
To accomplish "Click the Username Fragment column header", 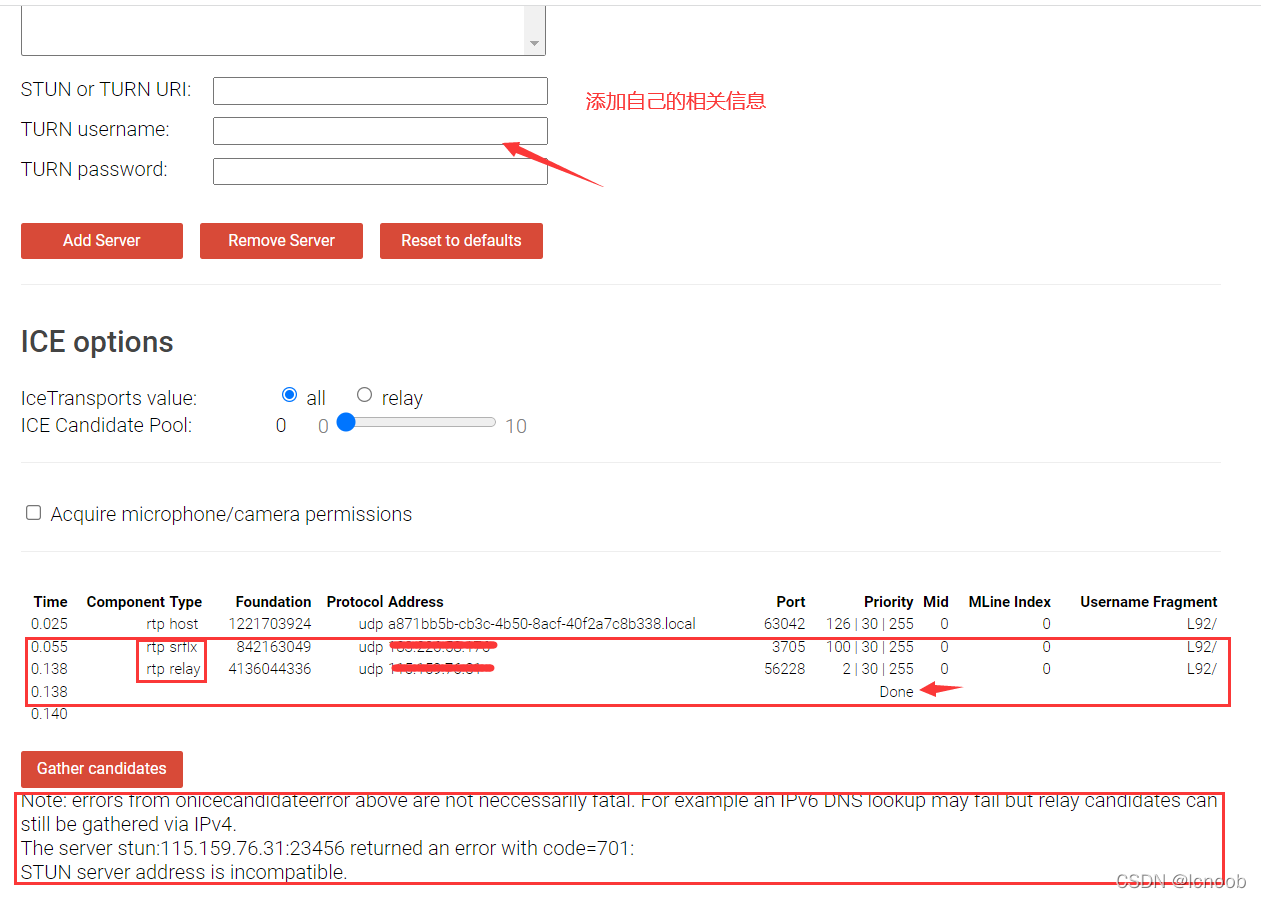I will click(x=1148, y=602).
